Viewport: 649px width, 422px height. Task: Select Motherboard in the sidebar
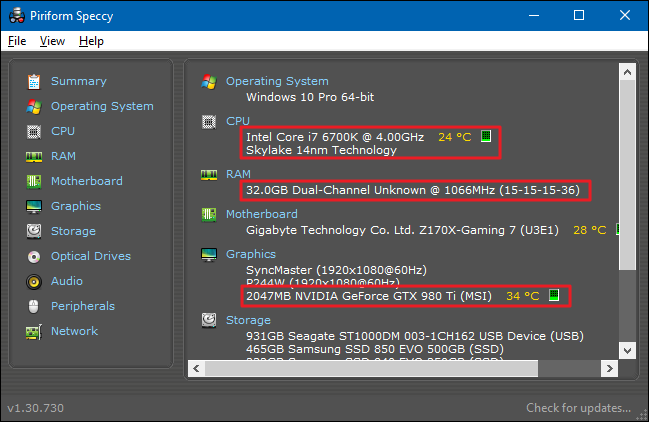pyautogui.click(x=87, y=181)
